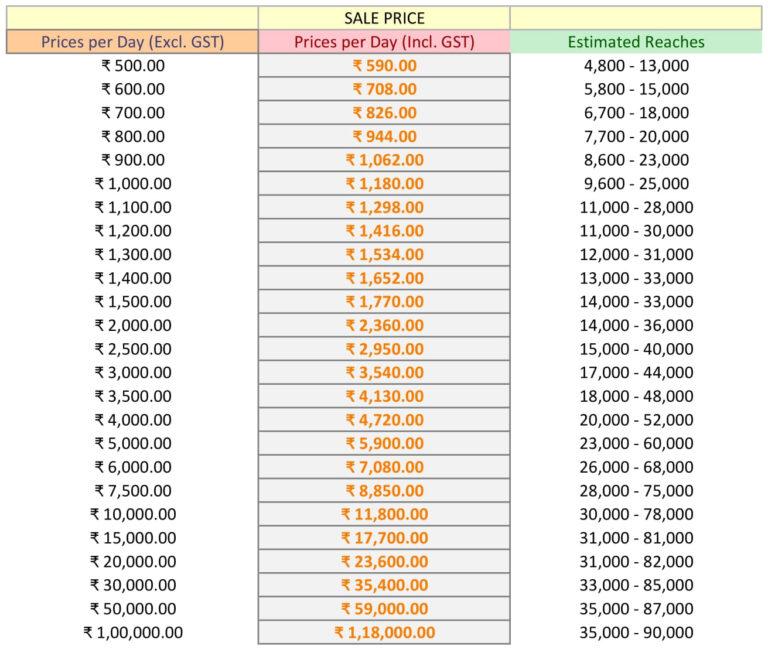768x653 pixels.
Task: Click the ₹ 1,18,000.00 price cell
Action: [384, 632]
